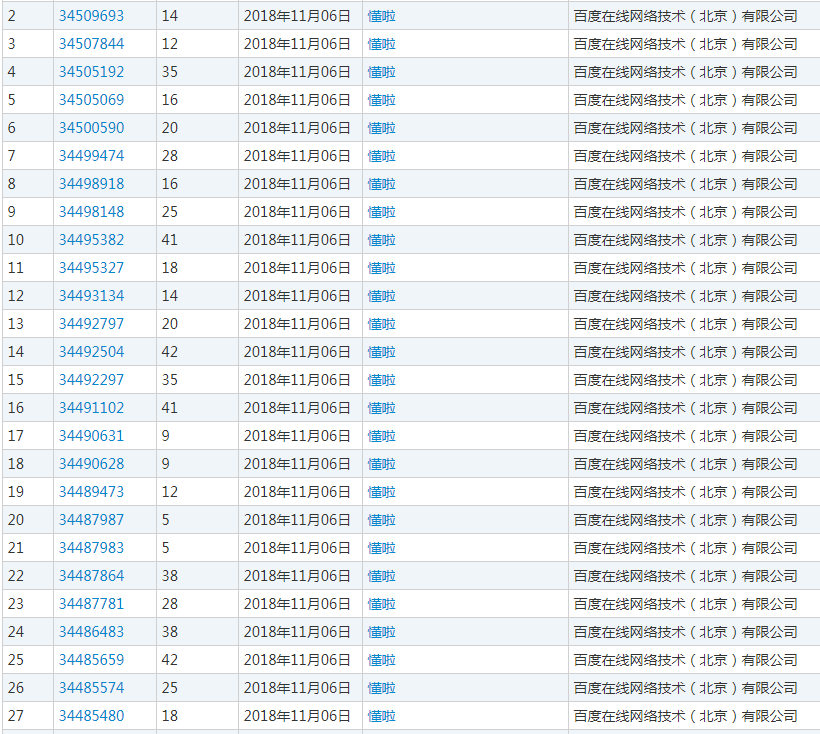Click 懂啦 trademark name in row 2
Image resolution: width=820 pixels, height=734 pixels.
[x=381, y=16]
